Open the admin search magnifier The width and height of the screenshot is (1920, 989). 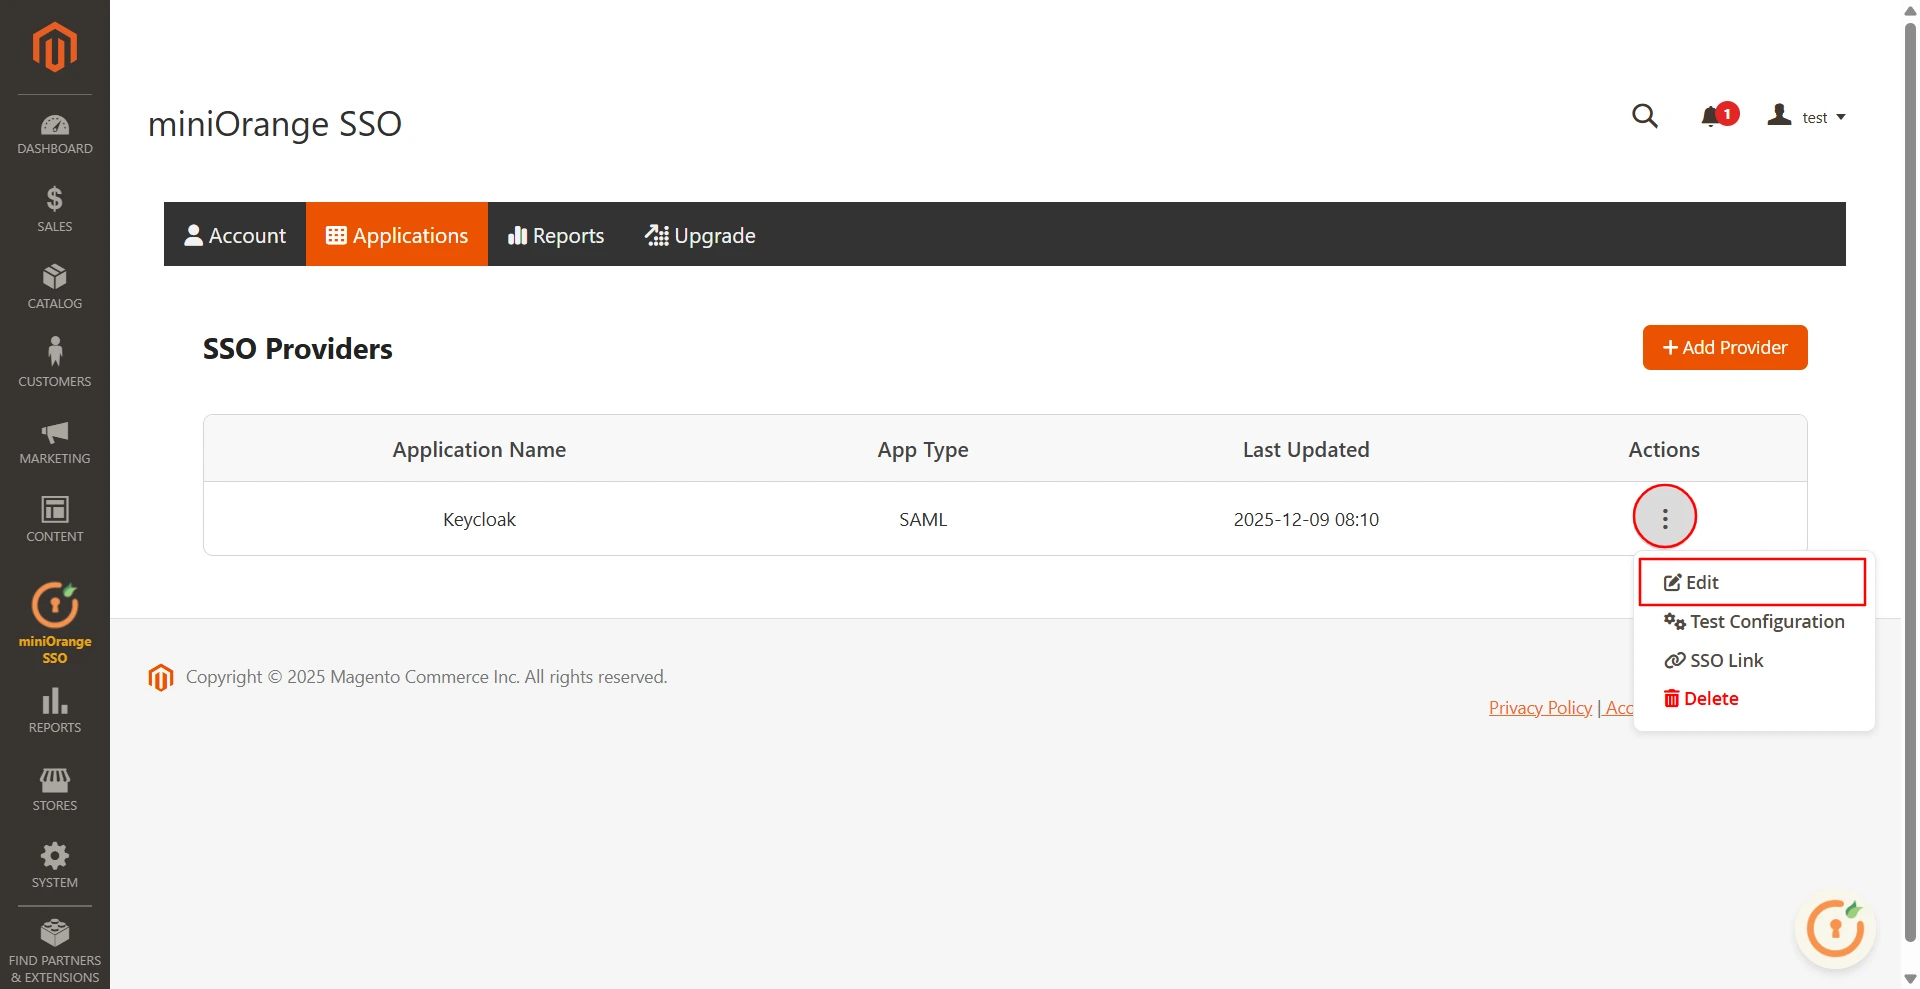click(x=1646, y=116)
